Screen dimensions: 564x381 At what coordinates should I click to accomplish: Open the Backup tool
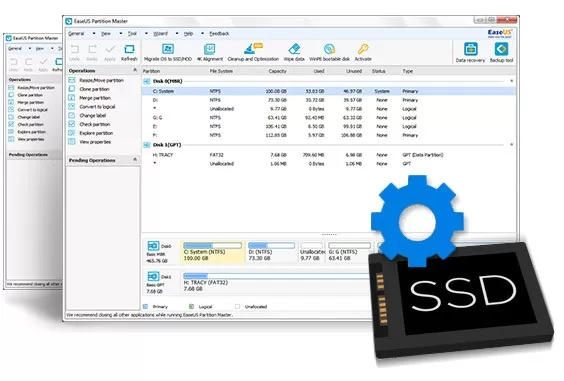point(501,52)
